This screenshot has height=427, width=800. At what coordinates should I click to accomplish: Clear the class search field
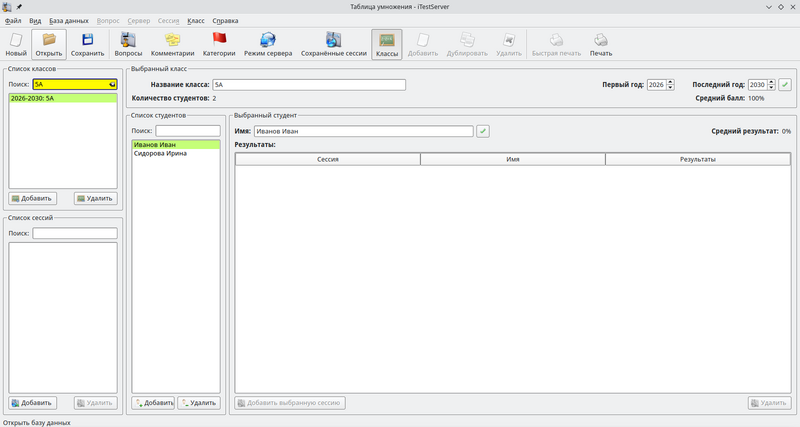tap(112, 85)
